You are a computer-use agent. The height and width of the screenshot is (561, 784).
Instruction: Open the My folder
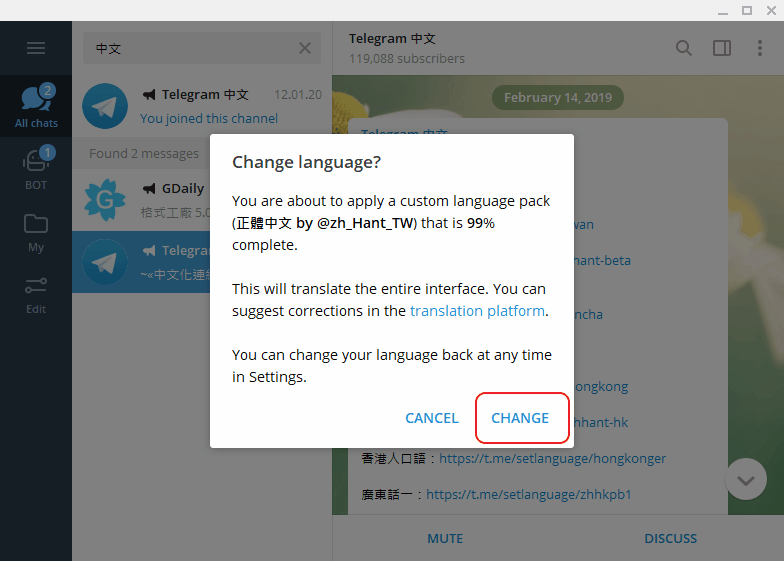point(36,233)
